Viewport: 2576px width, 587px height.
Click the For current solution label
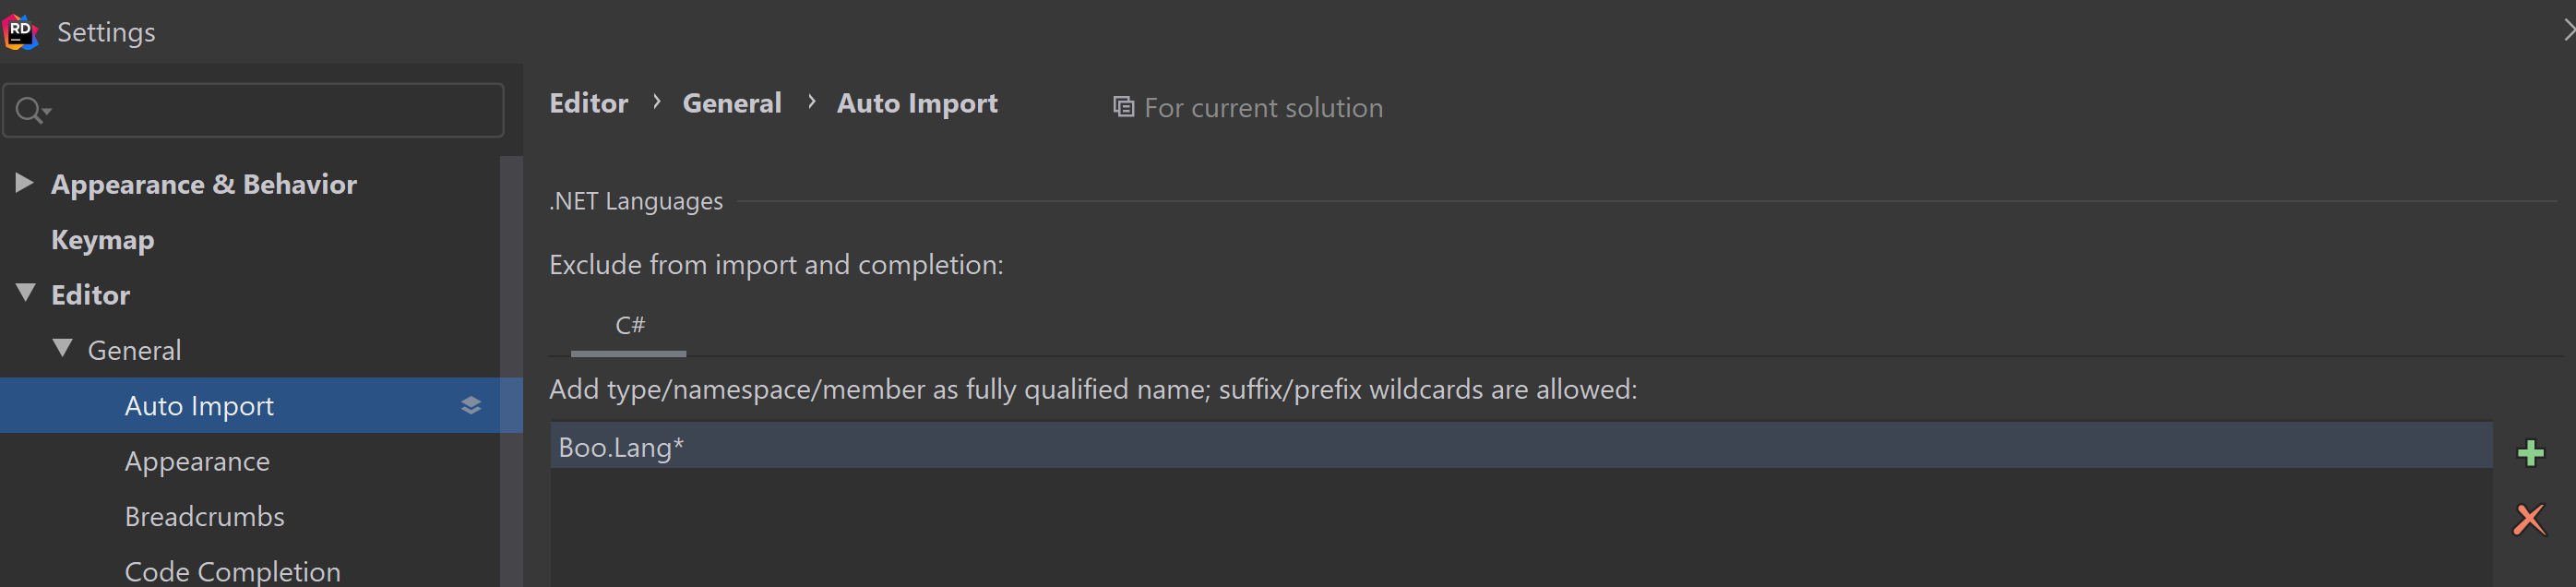coord(1263,107)
